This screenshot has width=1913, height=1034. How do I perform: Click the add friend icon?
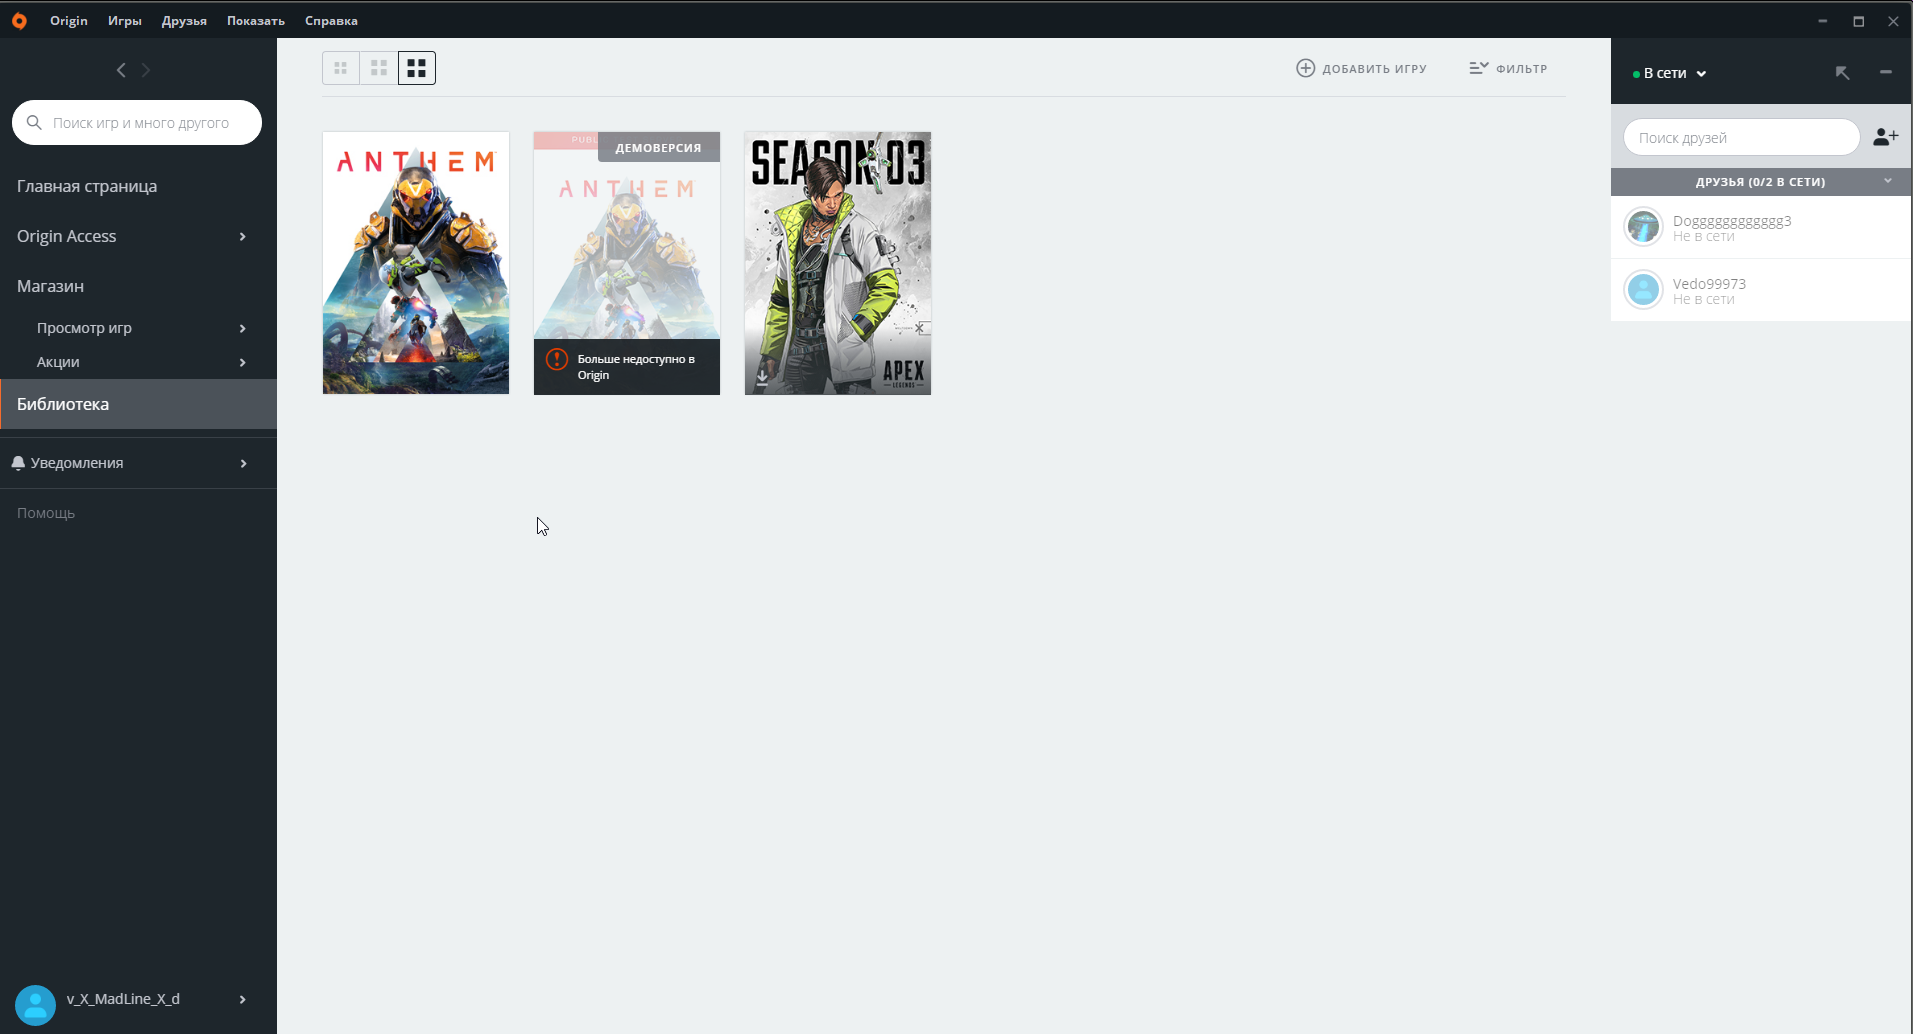1886,137
